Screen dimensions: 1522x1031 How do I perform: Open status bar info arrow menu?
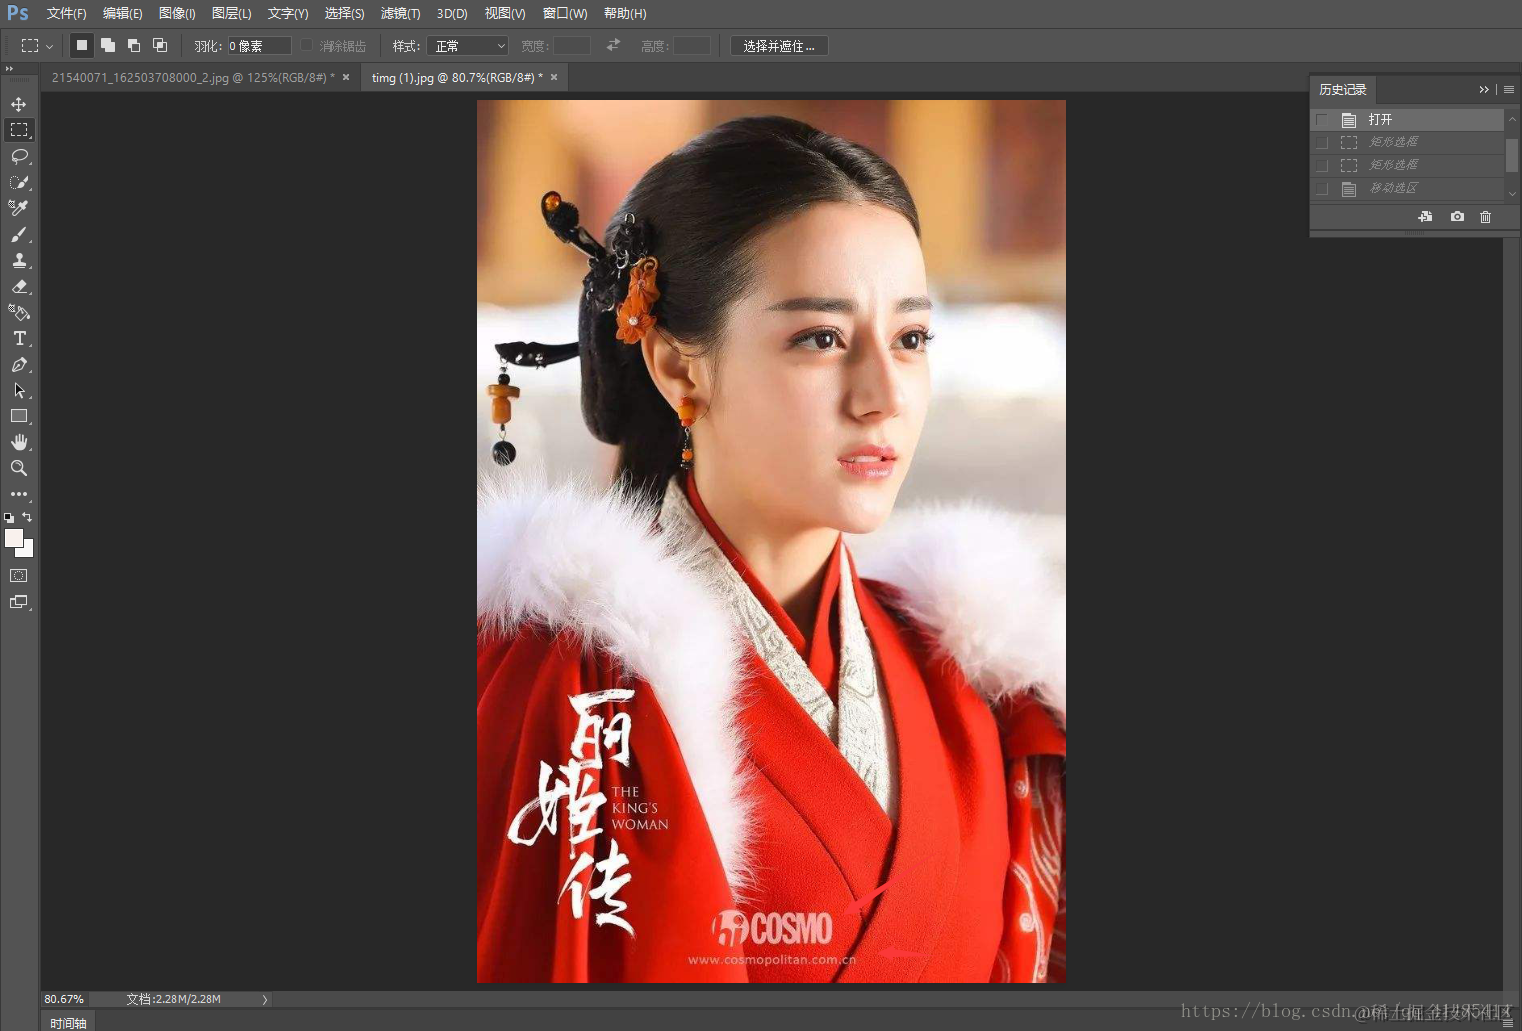(x=265, y=999)
